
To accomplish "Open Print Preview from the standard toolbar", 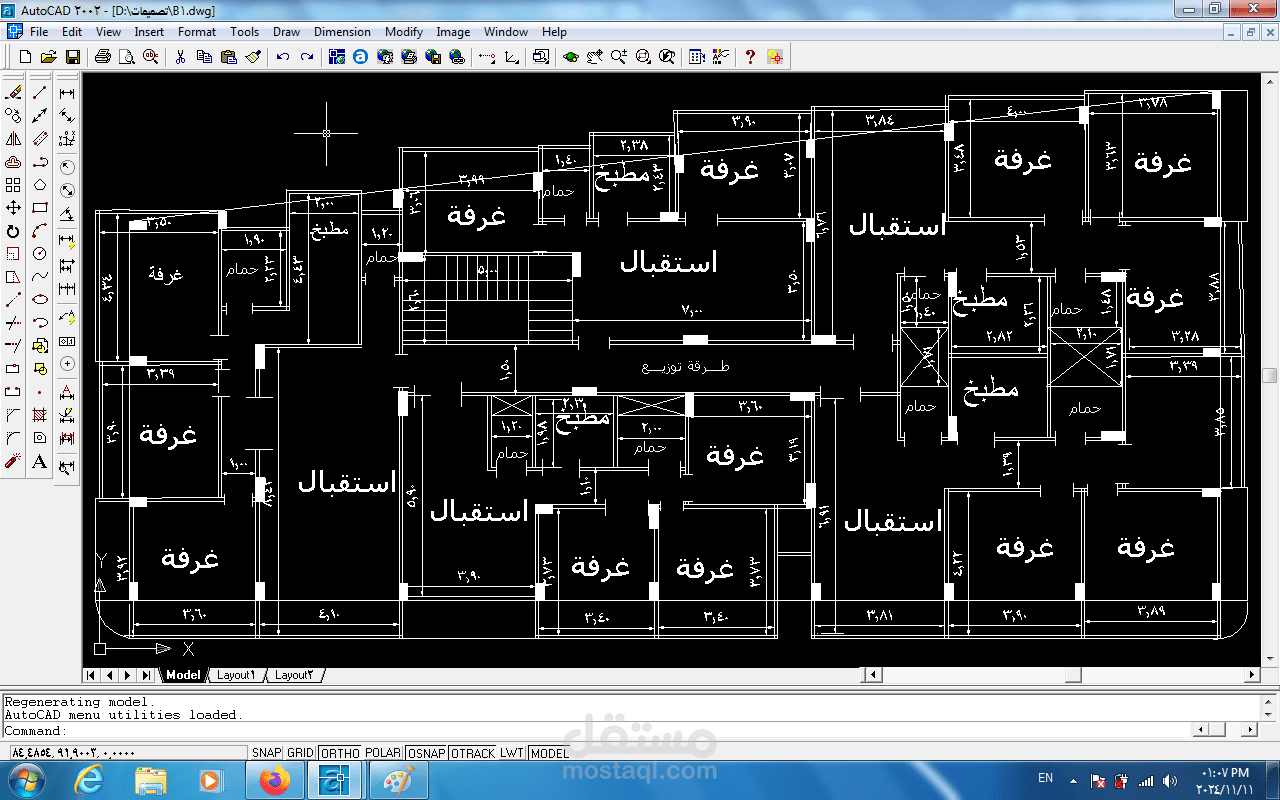I will (x=127, y=57).
